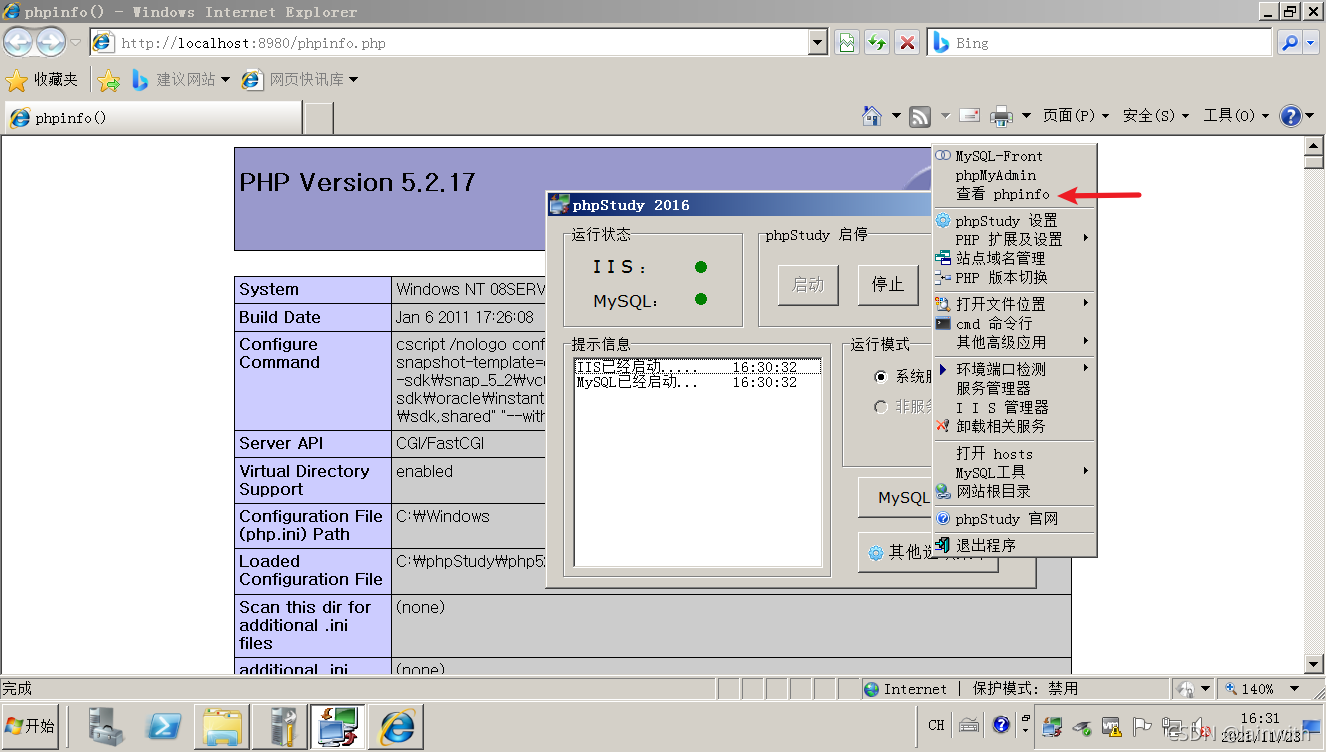Click the Internet Explorer taskbar icon
The image size is (1326, 752).
397,727
